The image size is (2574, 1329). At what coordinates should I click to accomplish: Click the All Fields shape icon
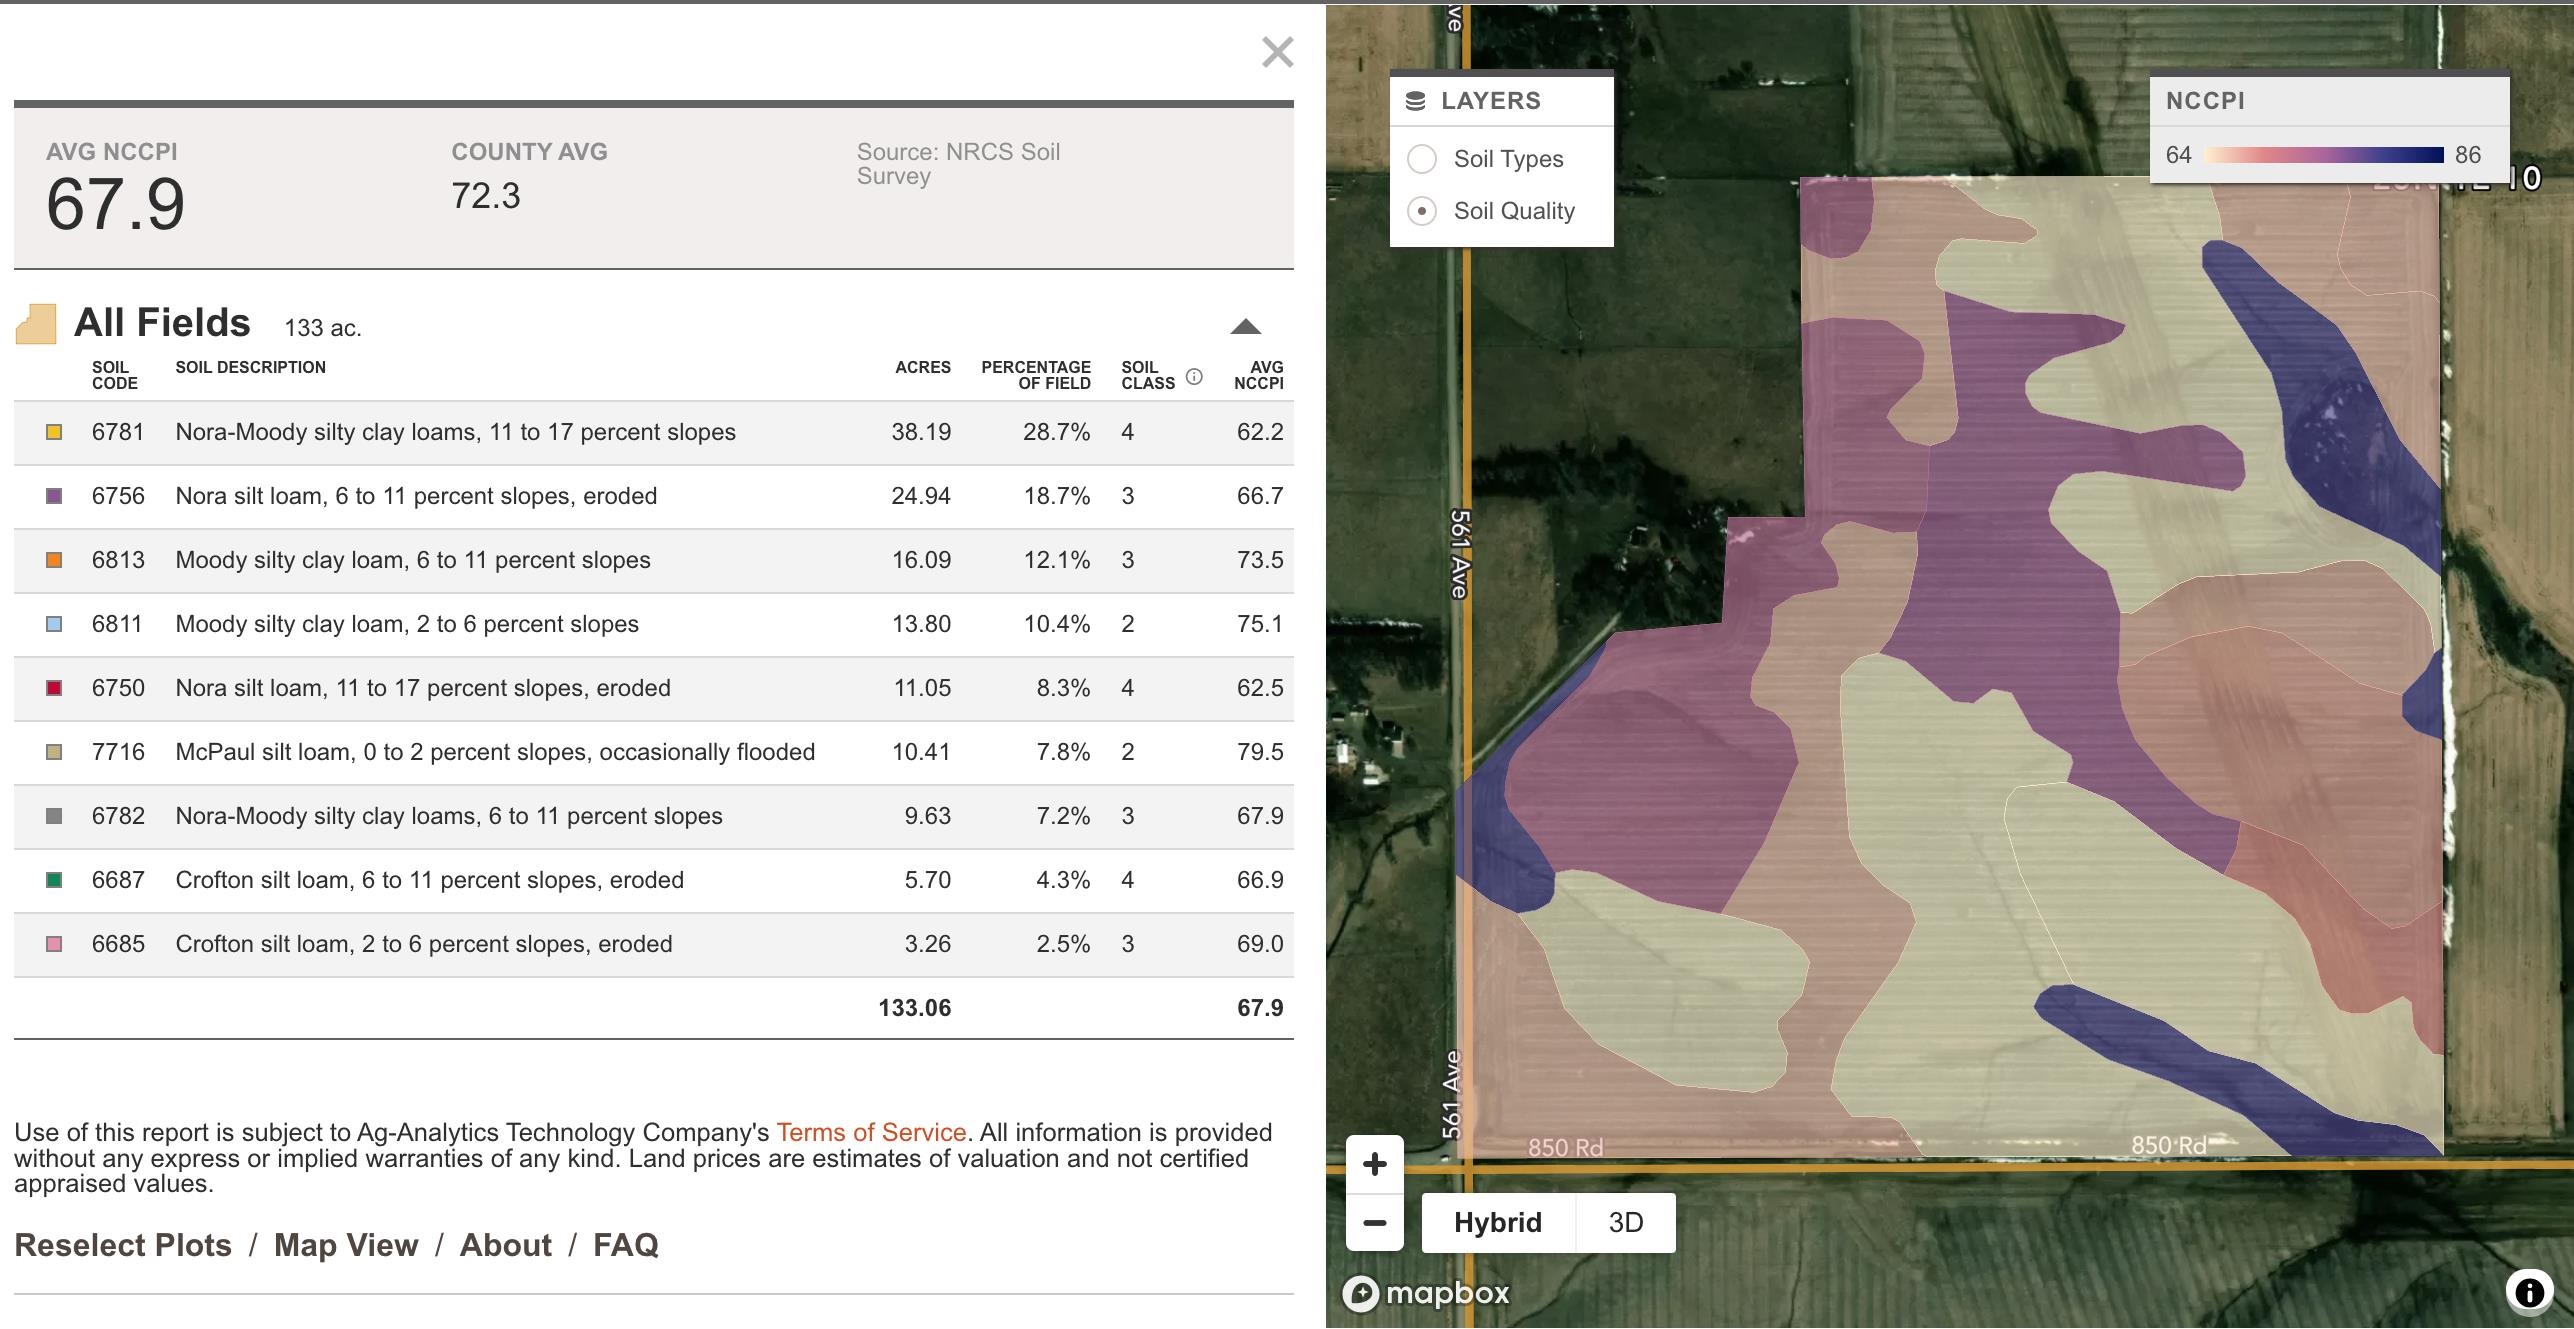click(x=36, y=324)
